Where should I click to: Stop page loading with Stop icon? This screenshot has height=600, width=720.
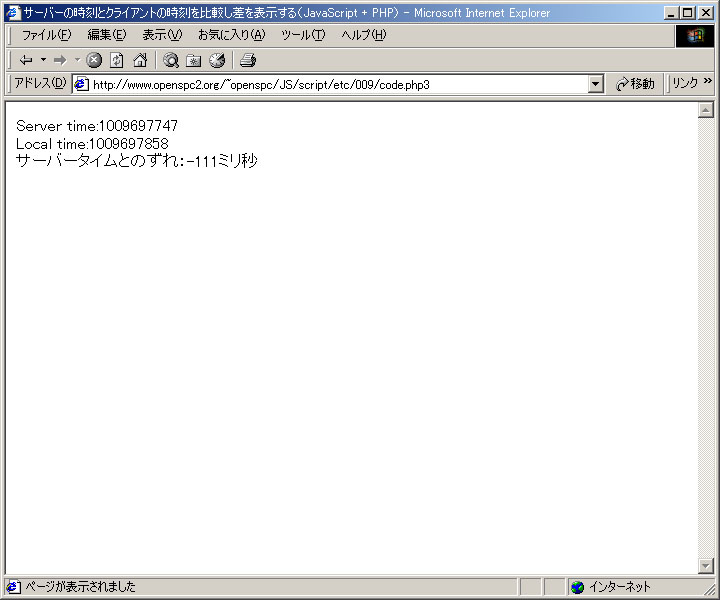pos(94,60)
